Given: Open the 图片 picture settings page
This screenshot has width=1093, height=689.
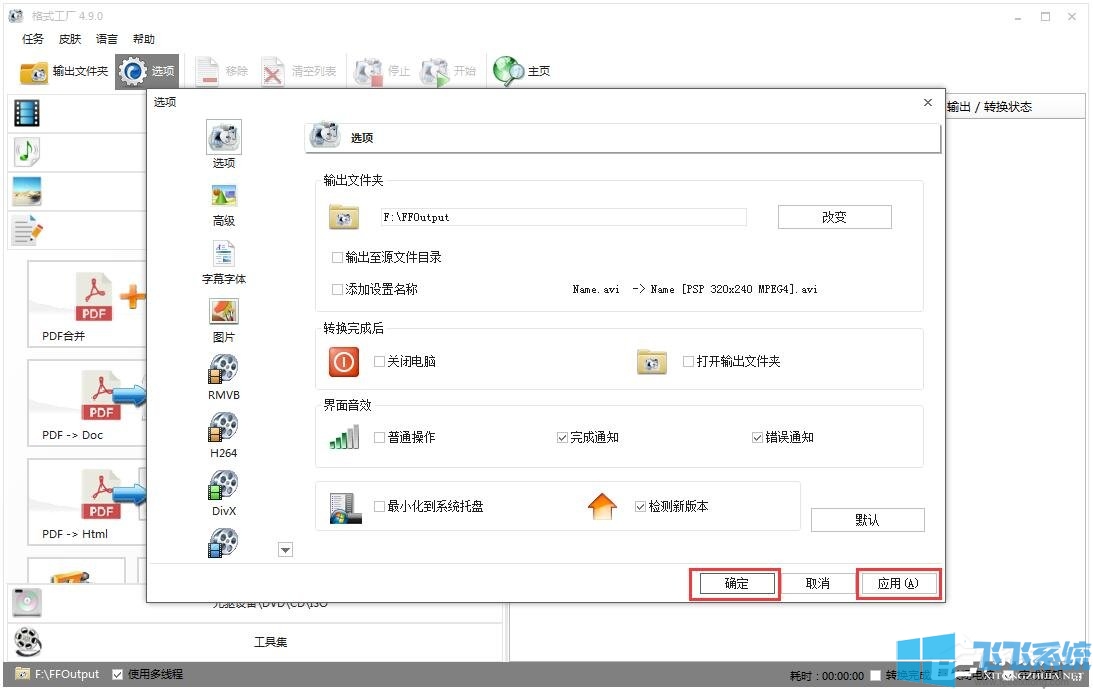Looking at the screenshot, I should [222, 320].
